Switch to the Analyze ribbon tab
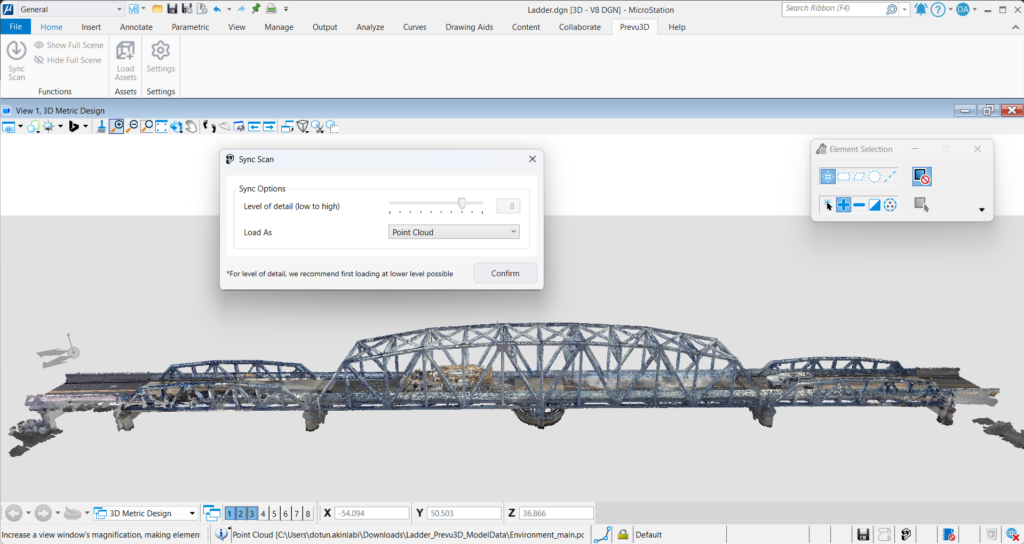This screenshot has height=544, width=1024. [x=370, y=27]
